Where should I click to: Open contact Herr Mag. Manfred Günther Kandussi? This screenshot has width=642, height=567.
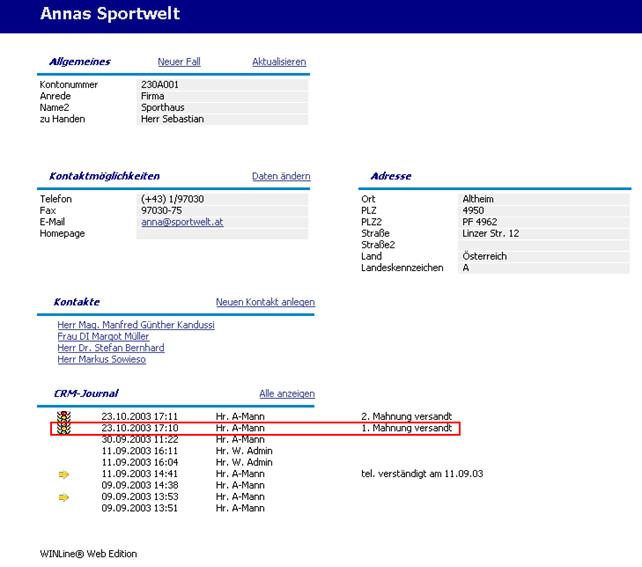coord(136,325)
